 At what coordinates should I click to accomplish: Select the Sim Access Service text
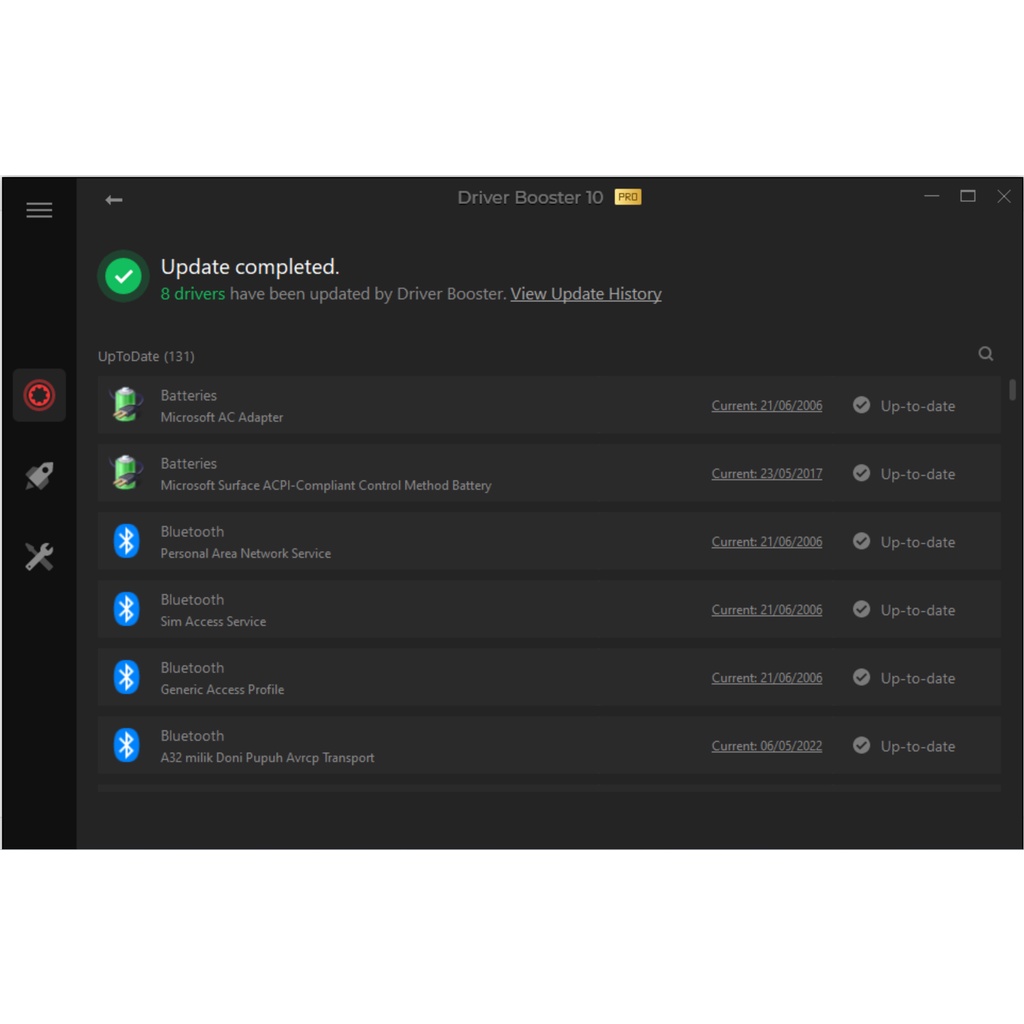[213, 622]
